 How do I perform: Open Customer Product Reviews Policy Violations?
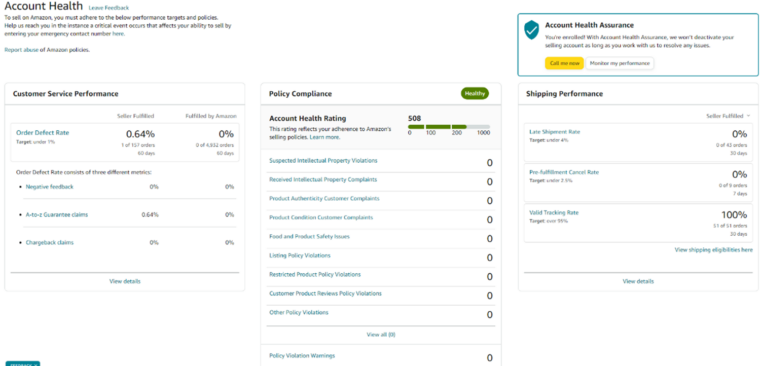point(325,293)
